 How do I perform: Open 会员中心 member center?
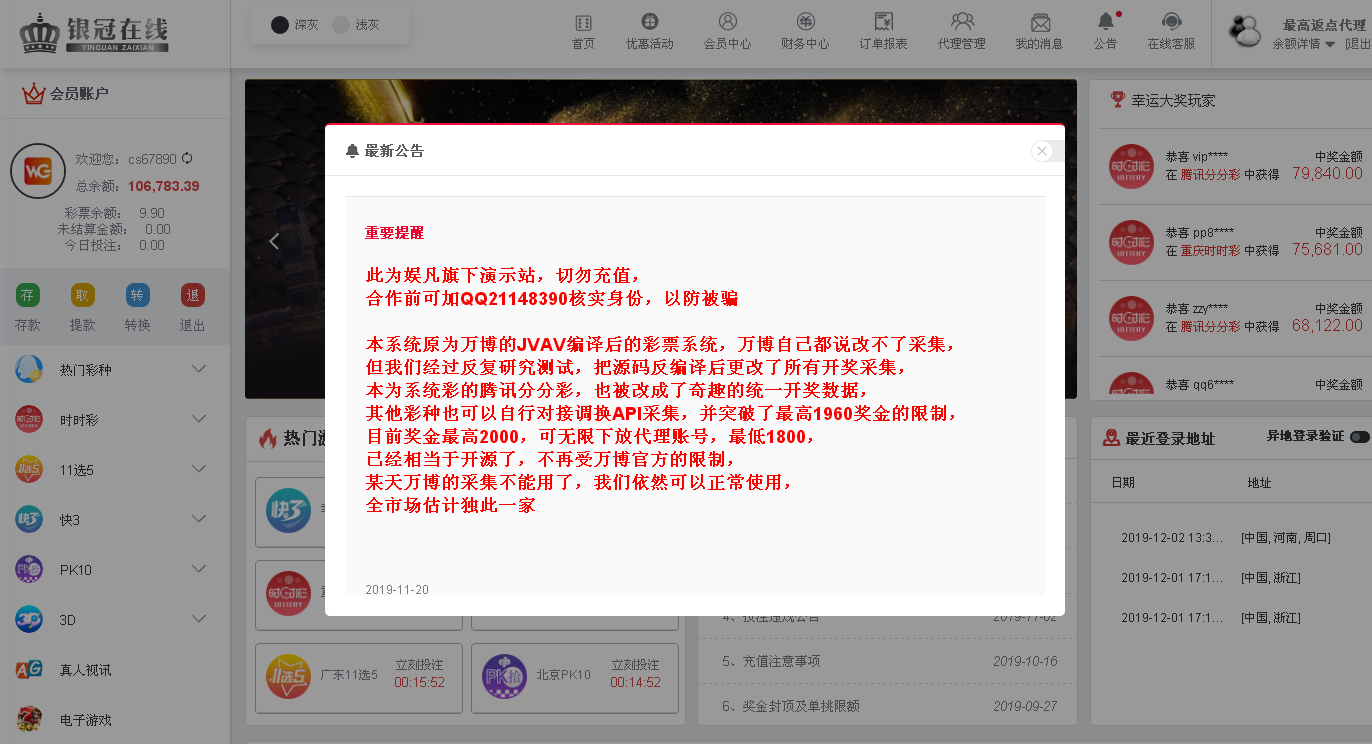click(x=727, y=32)
